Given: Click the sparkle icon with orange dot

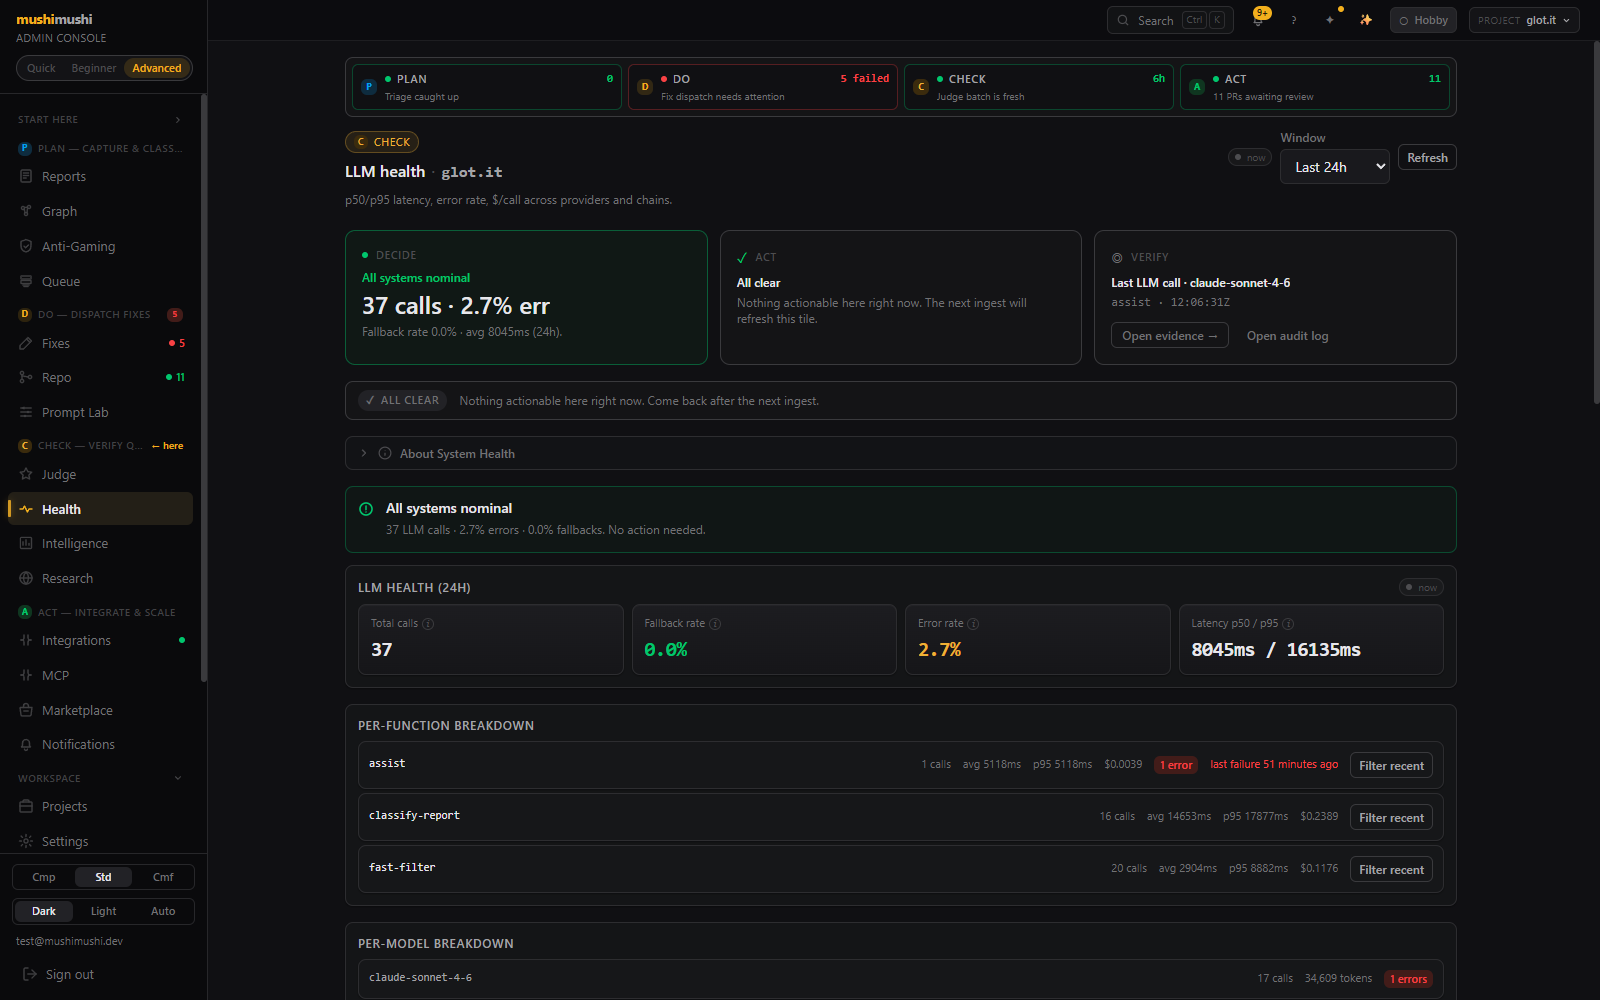Looking at the screenshot, I should [x=1330, y=20].
